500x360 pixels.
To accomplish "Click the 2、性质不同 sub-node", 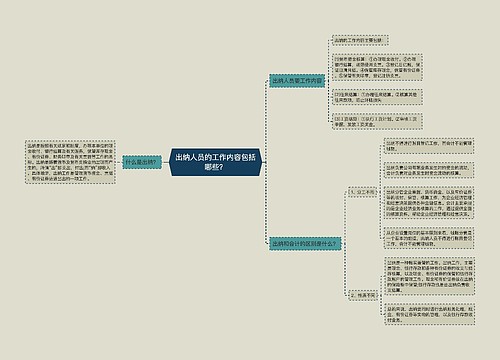I will [362, 296].
